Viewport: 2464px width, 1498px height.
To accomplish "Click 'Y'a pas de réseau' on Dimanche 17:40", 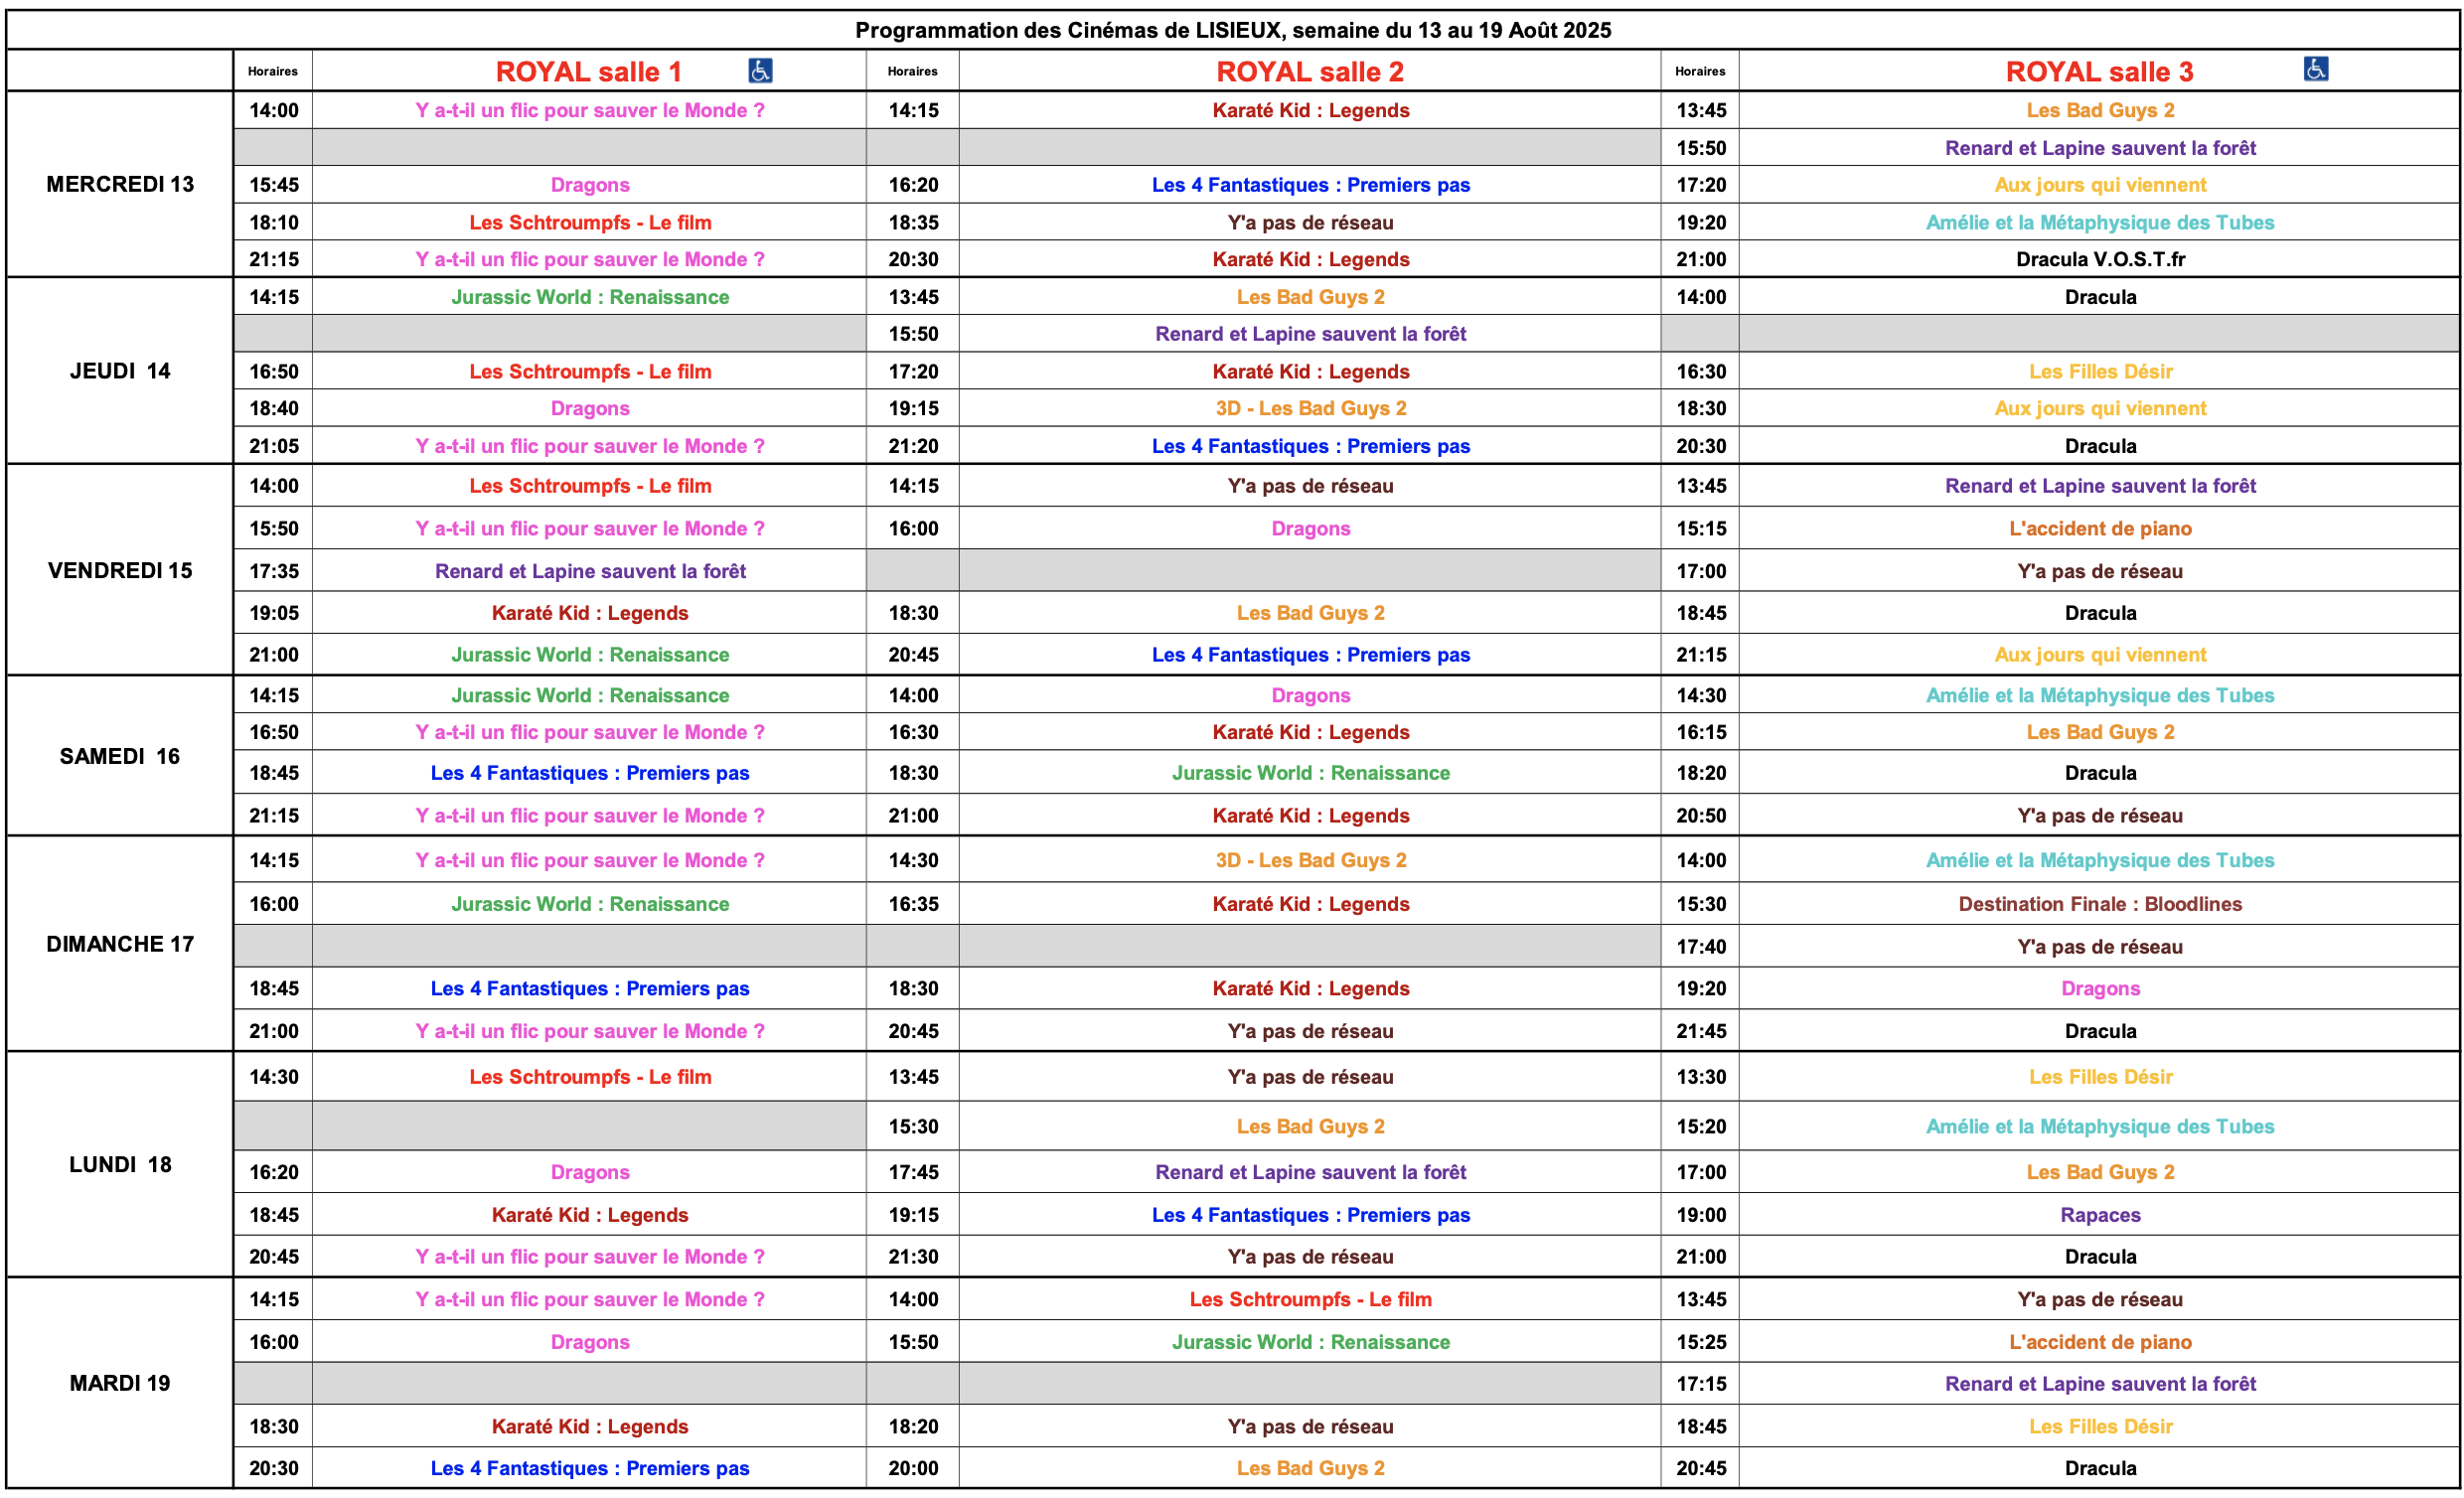I will [2100, 946].
